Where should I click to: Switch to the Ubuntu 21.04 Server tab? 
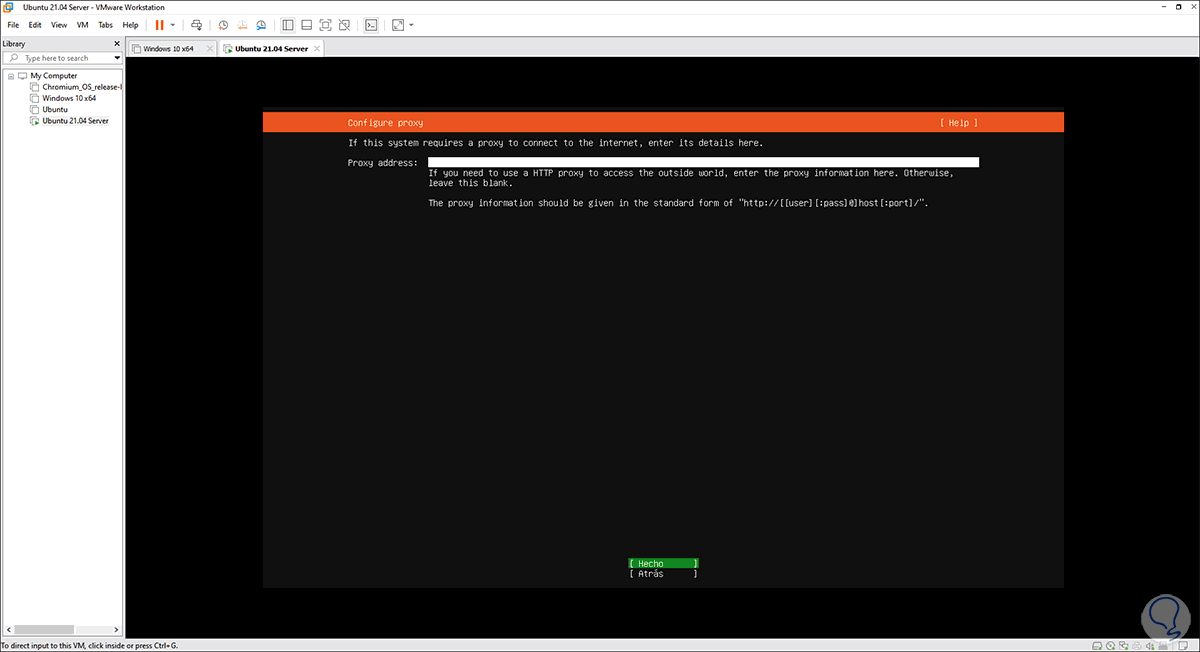coord(271,48)
